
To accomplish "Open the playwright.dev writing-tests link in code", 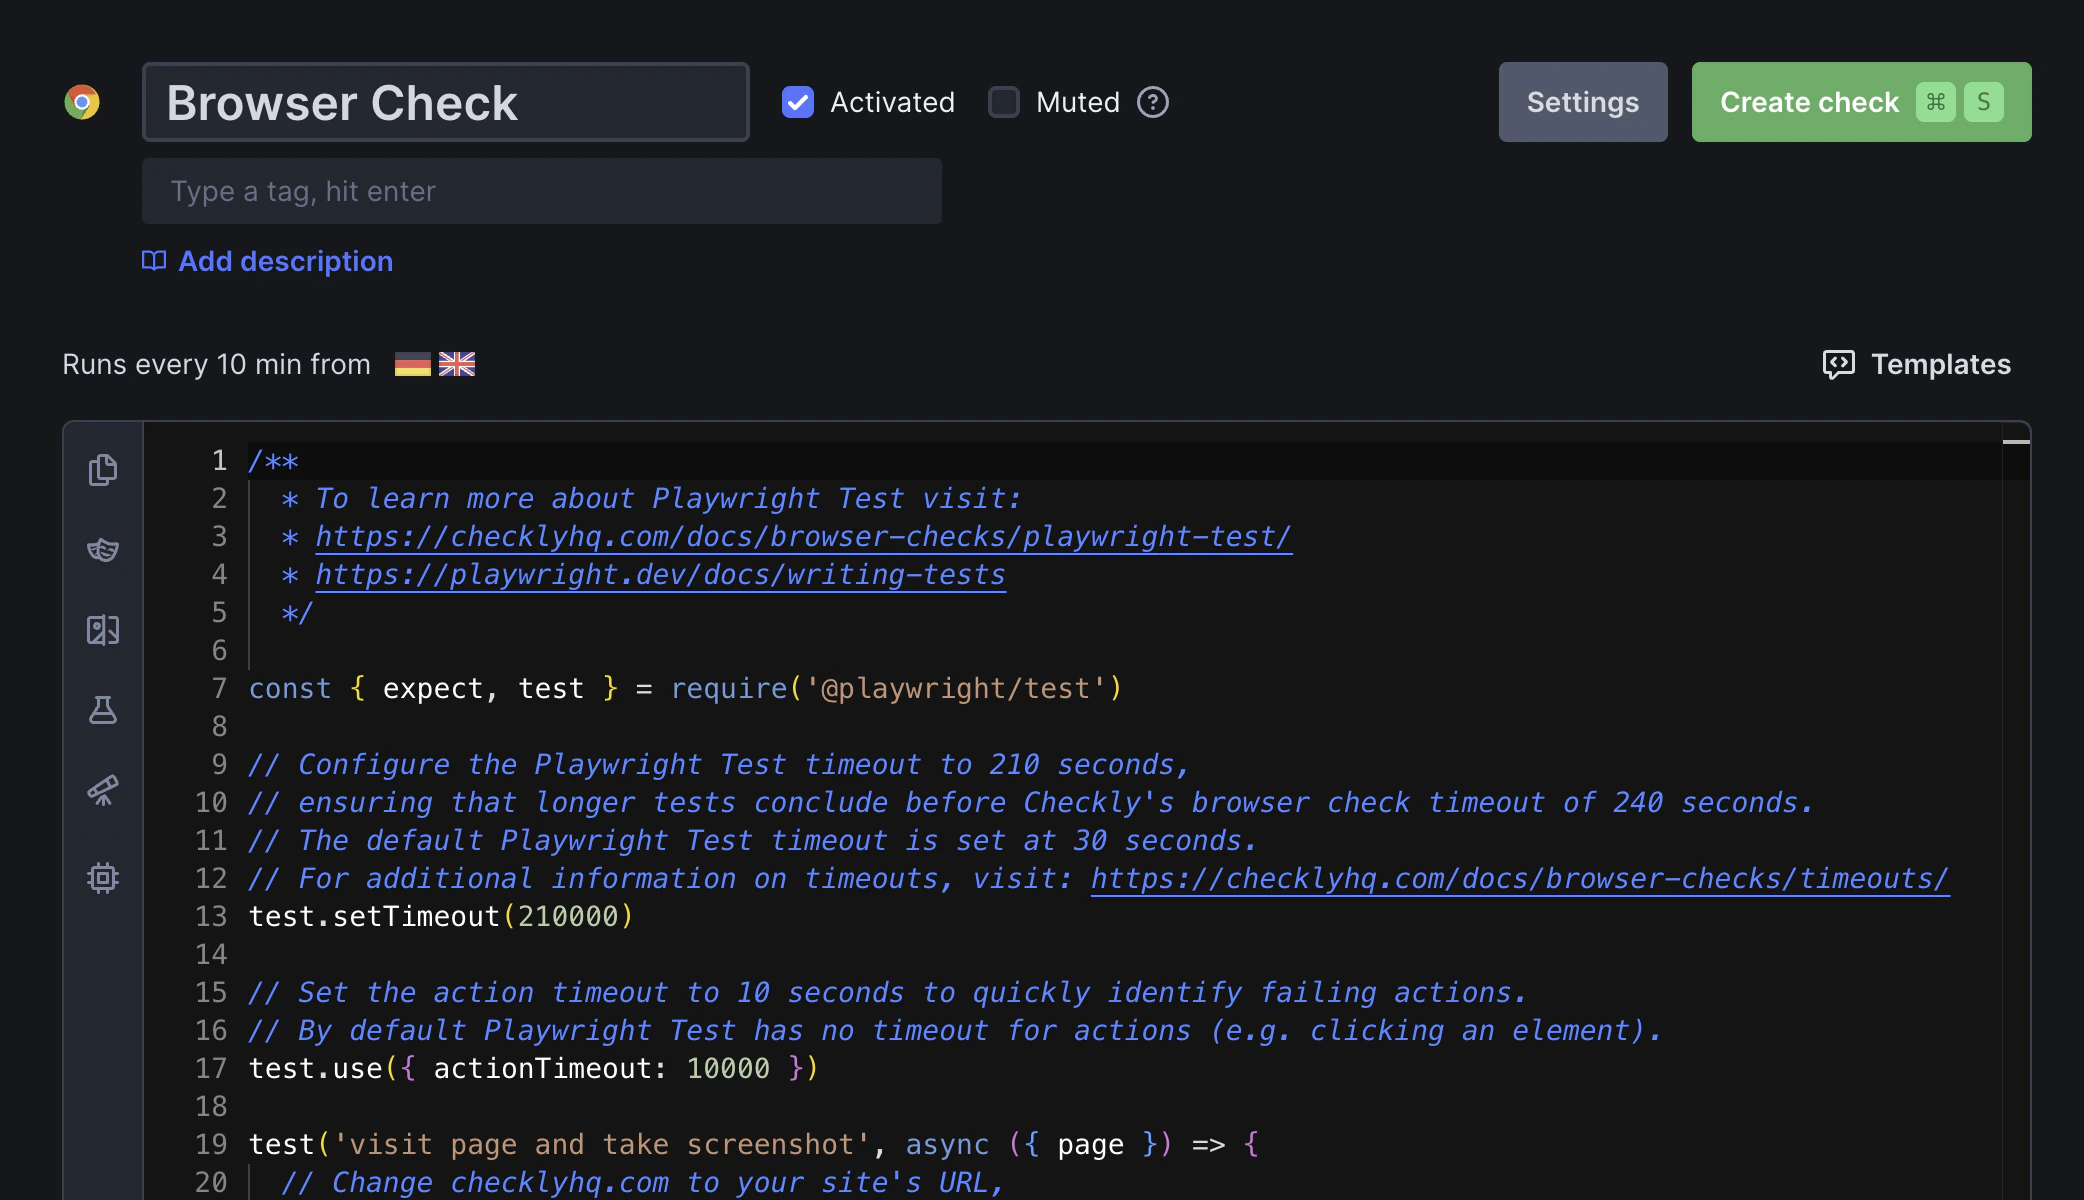I will click(x=660, y=574).
